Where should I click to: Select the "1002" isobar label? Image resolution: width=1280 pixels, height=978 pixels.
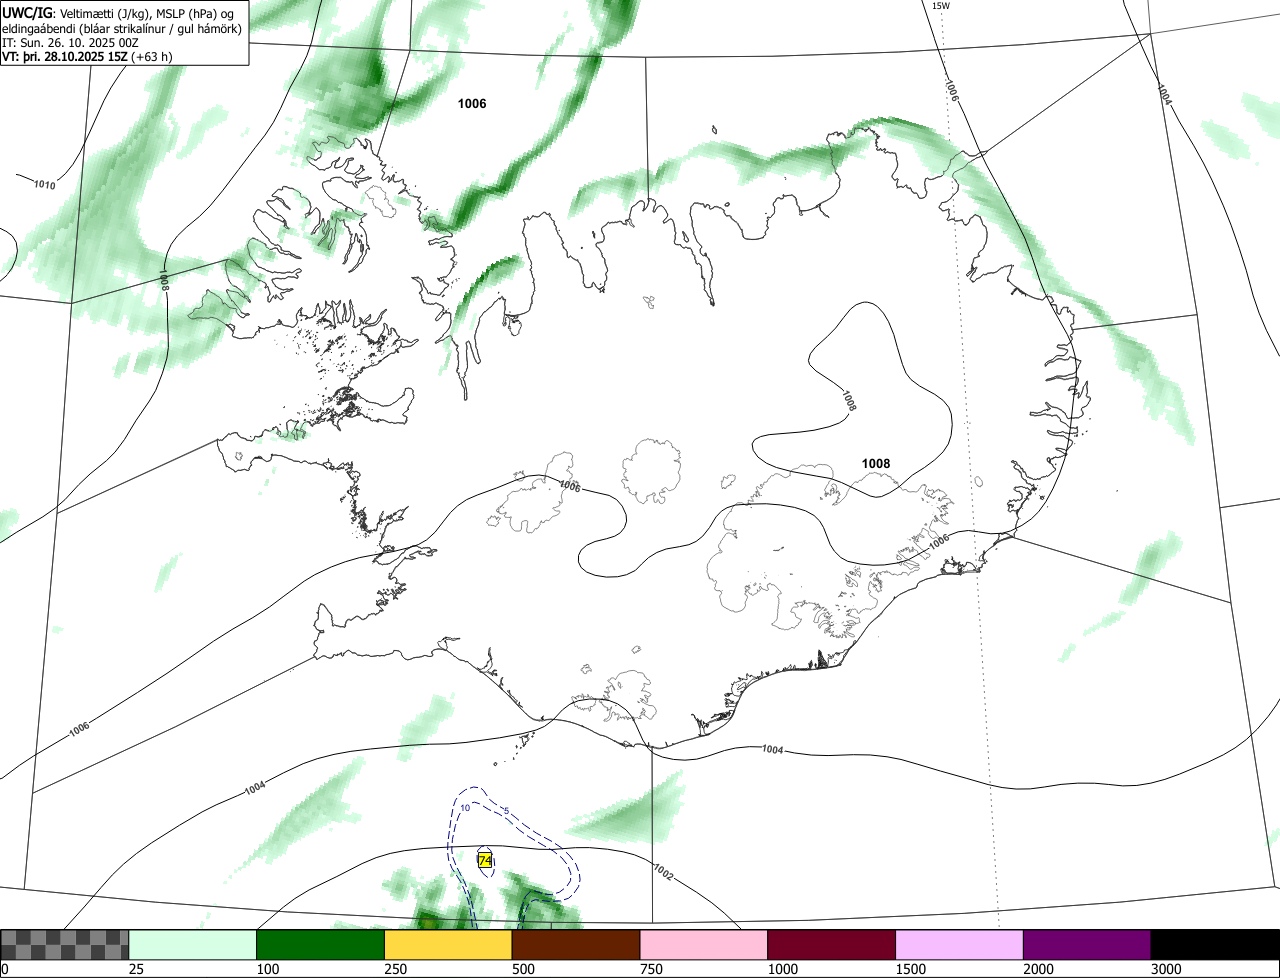(x=662, y=872)
